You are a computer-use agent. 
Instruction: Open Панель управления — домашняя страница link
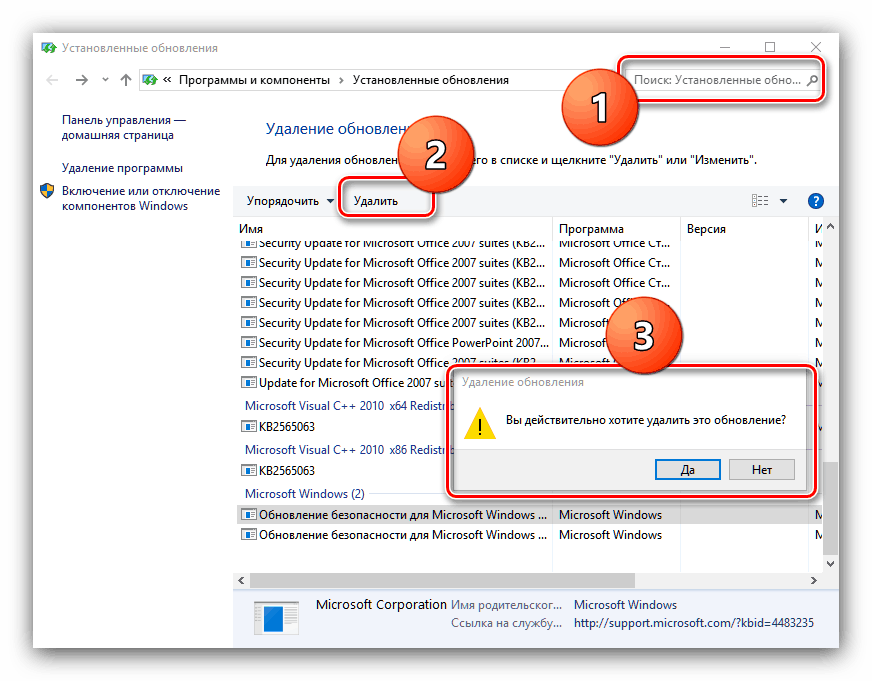pyautogui.click(x=123, y=127)
